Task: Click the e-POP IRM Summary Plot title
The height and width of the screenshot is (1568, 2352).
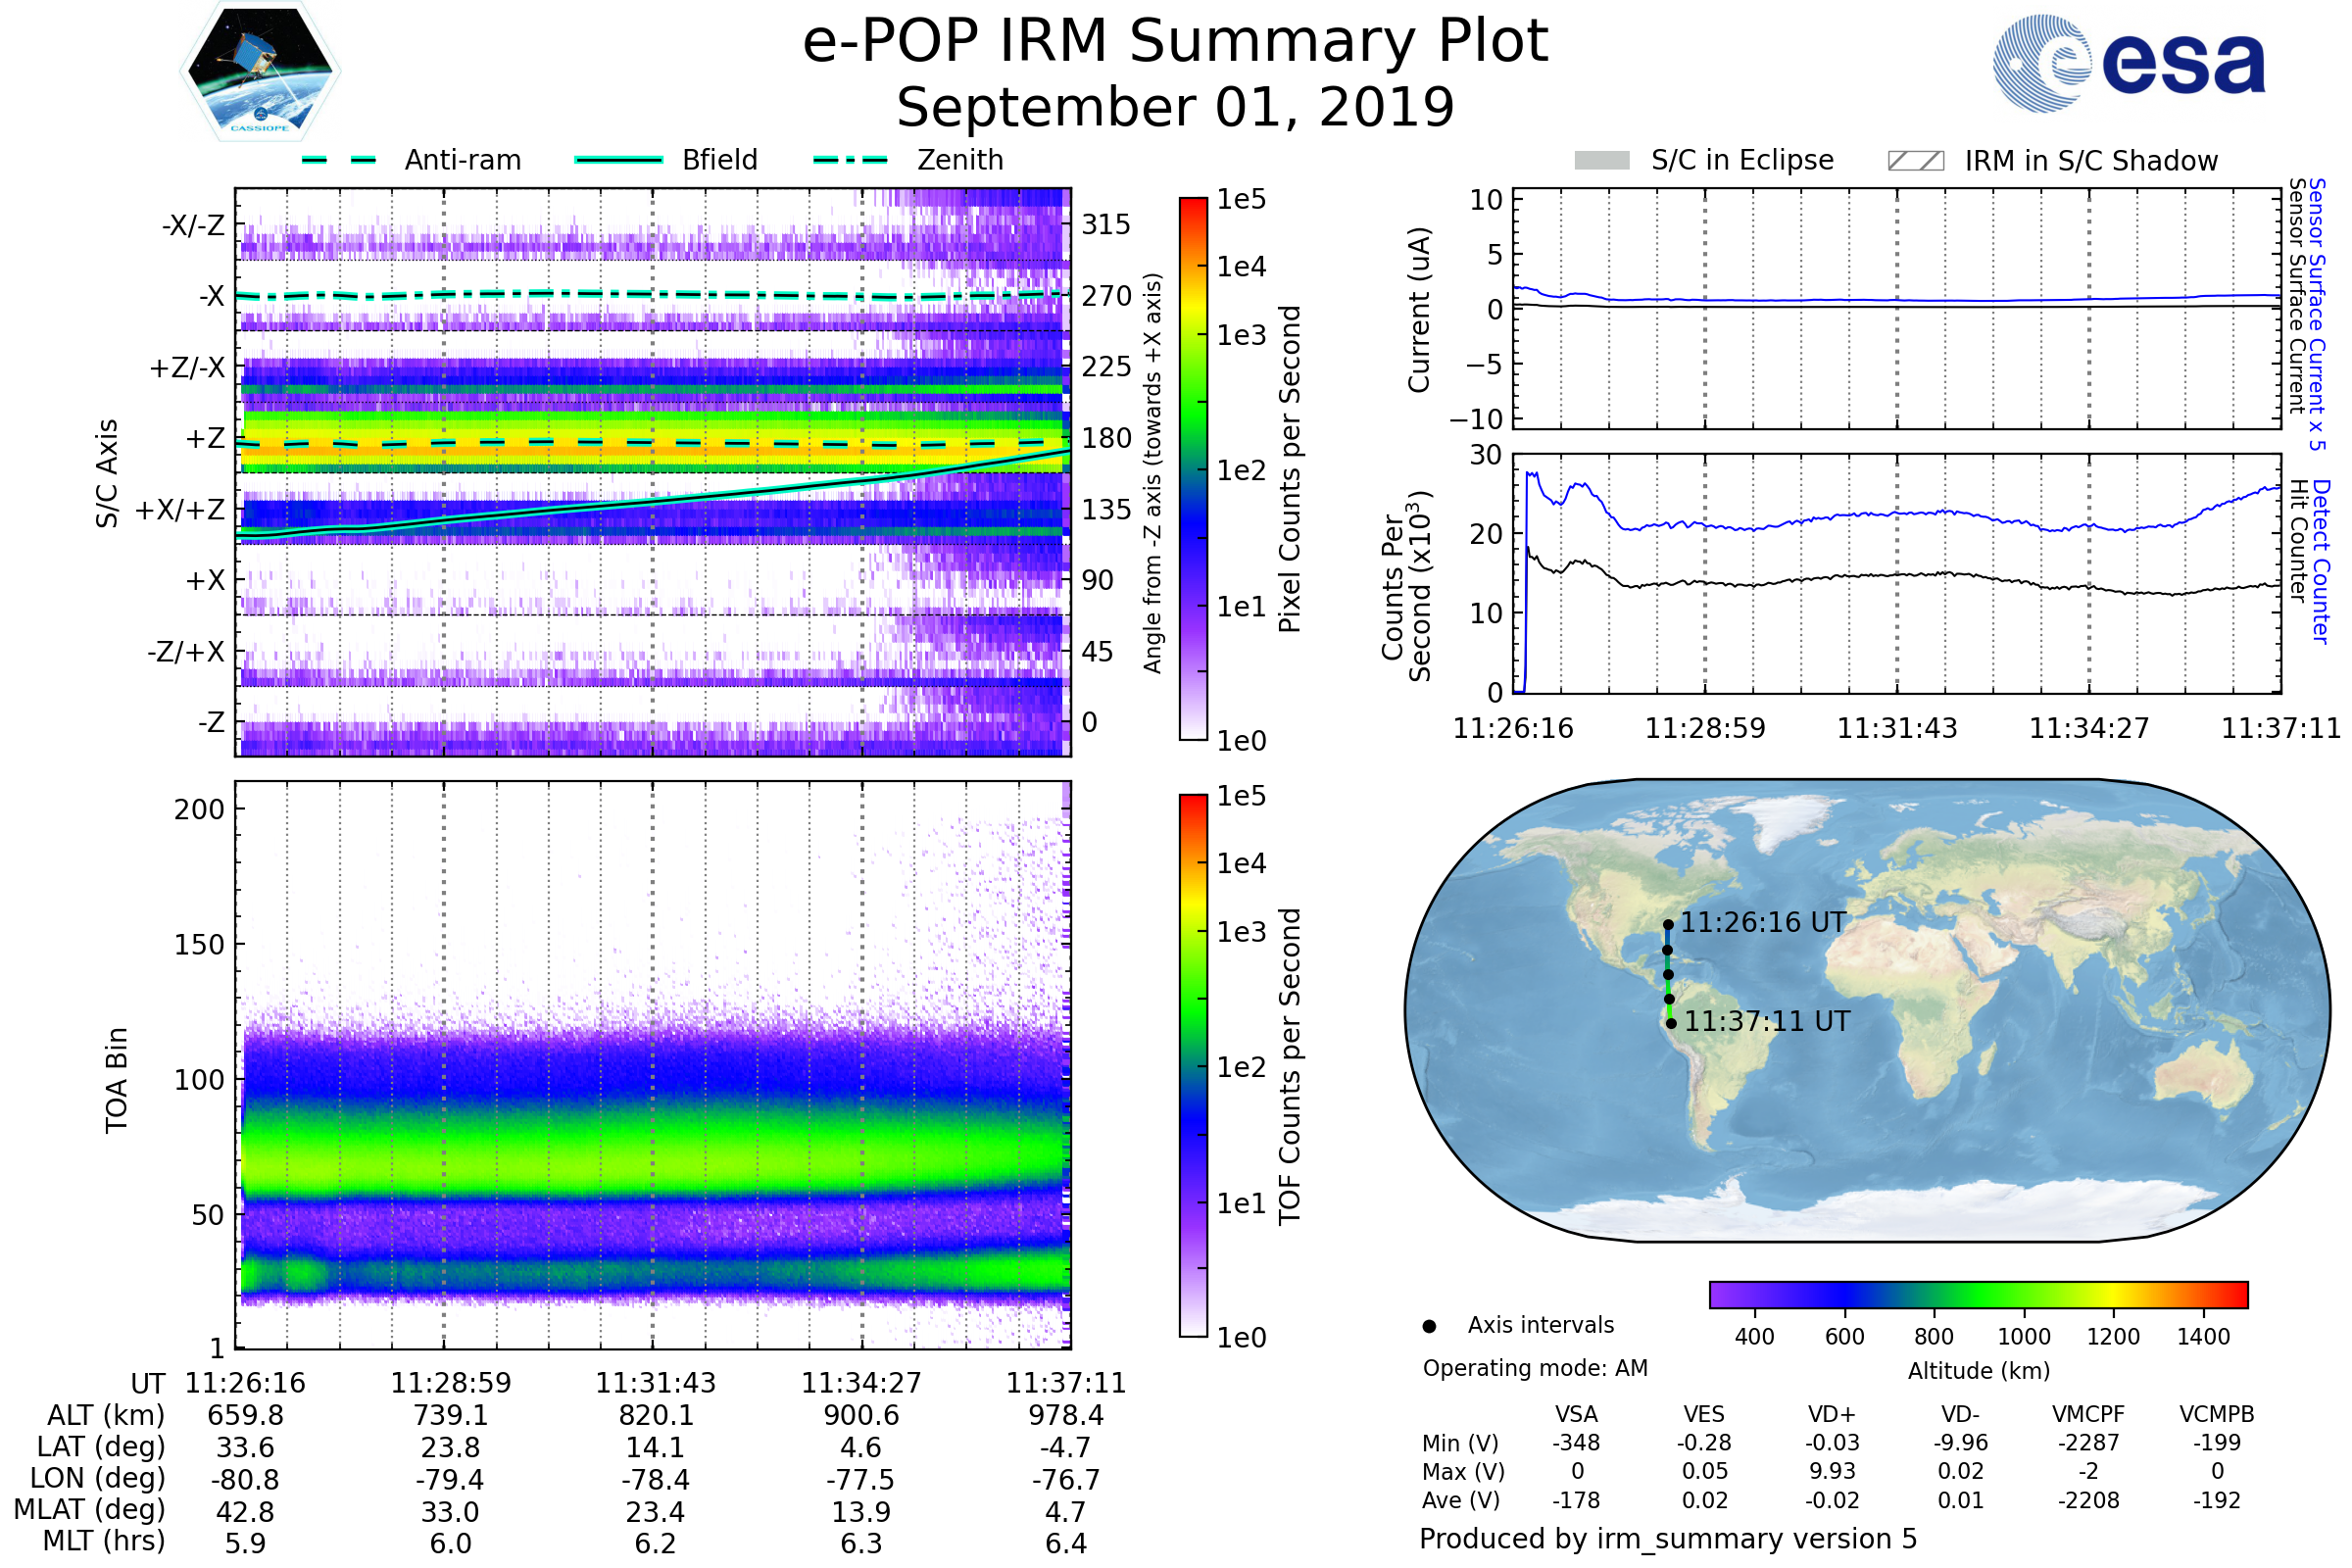Action: (1175, 42)
